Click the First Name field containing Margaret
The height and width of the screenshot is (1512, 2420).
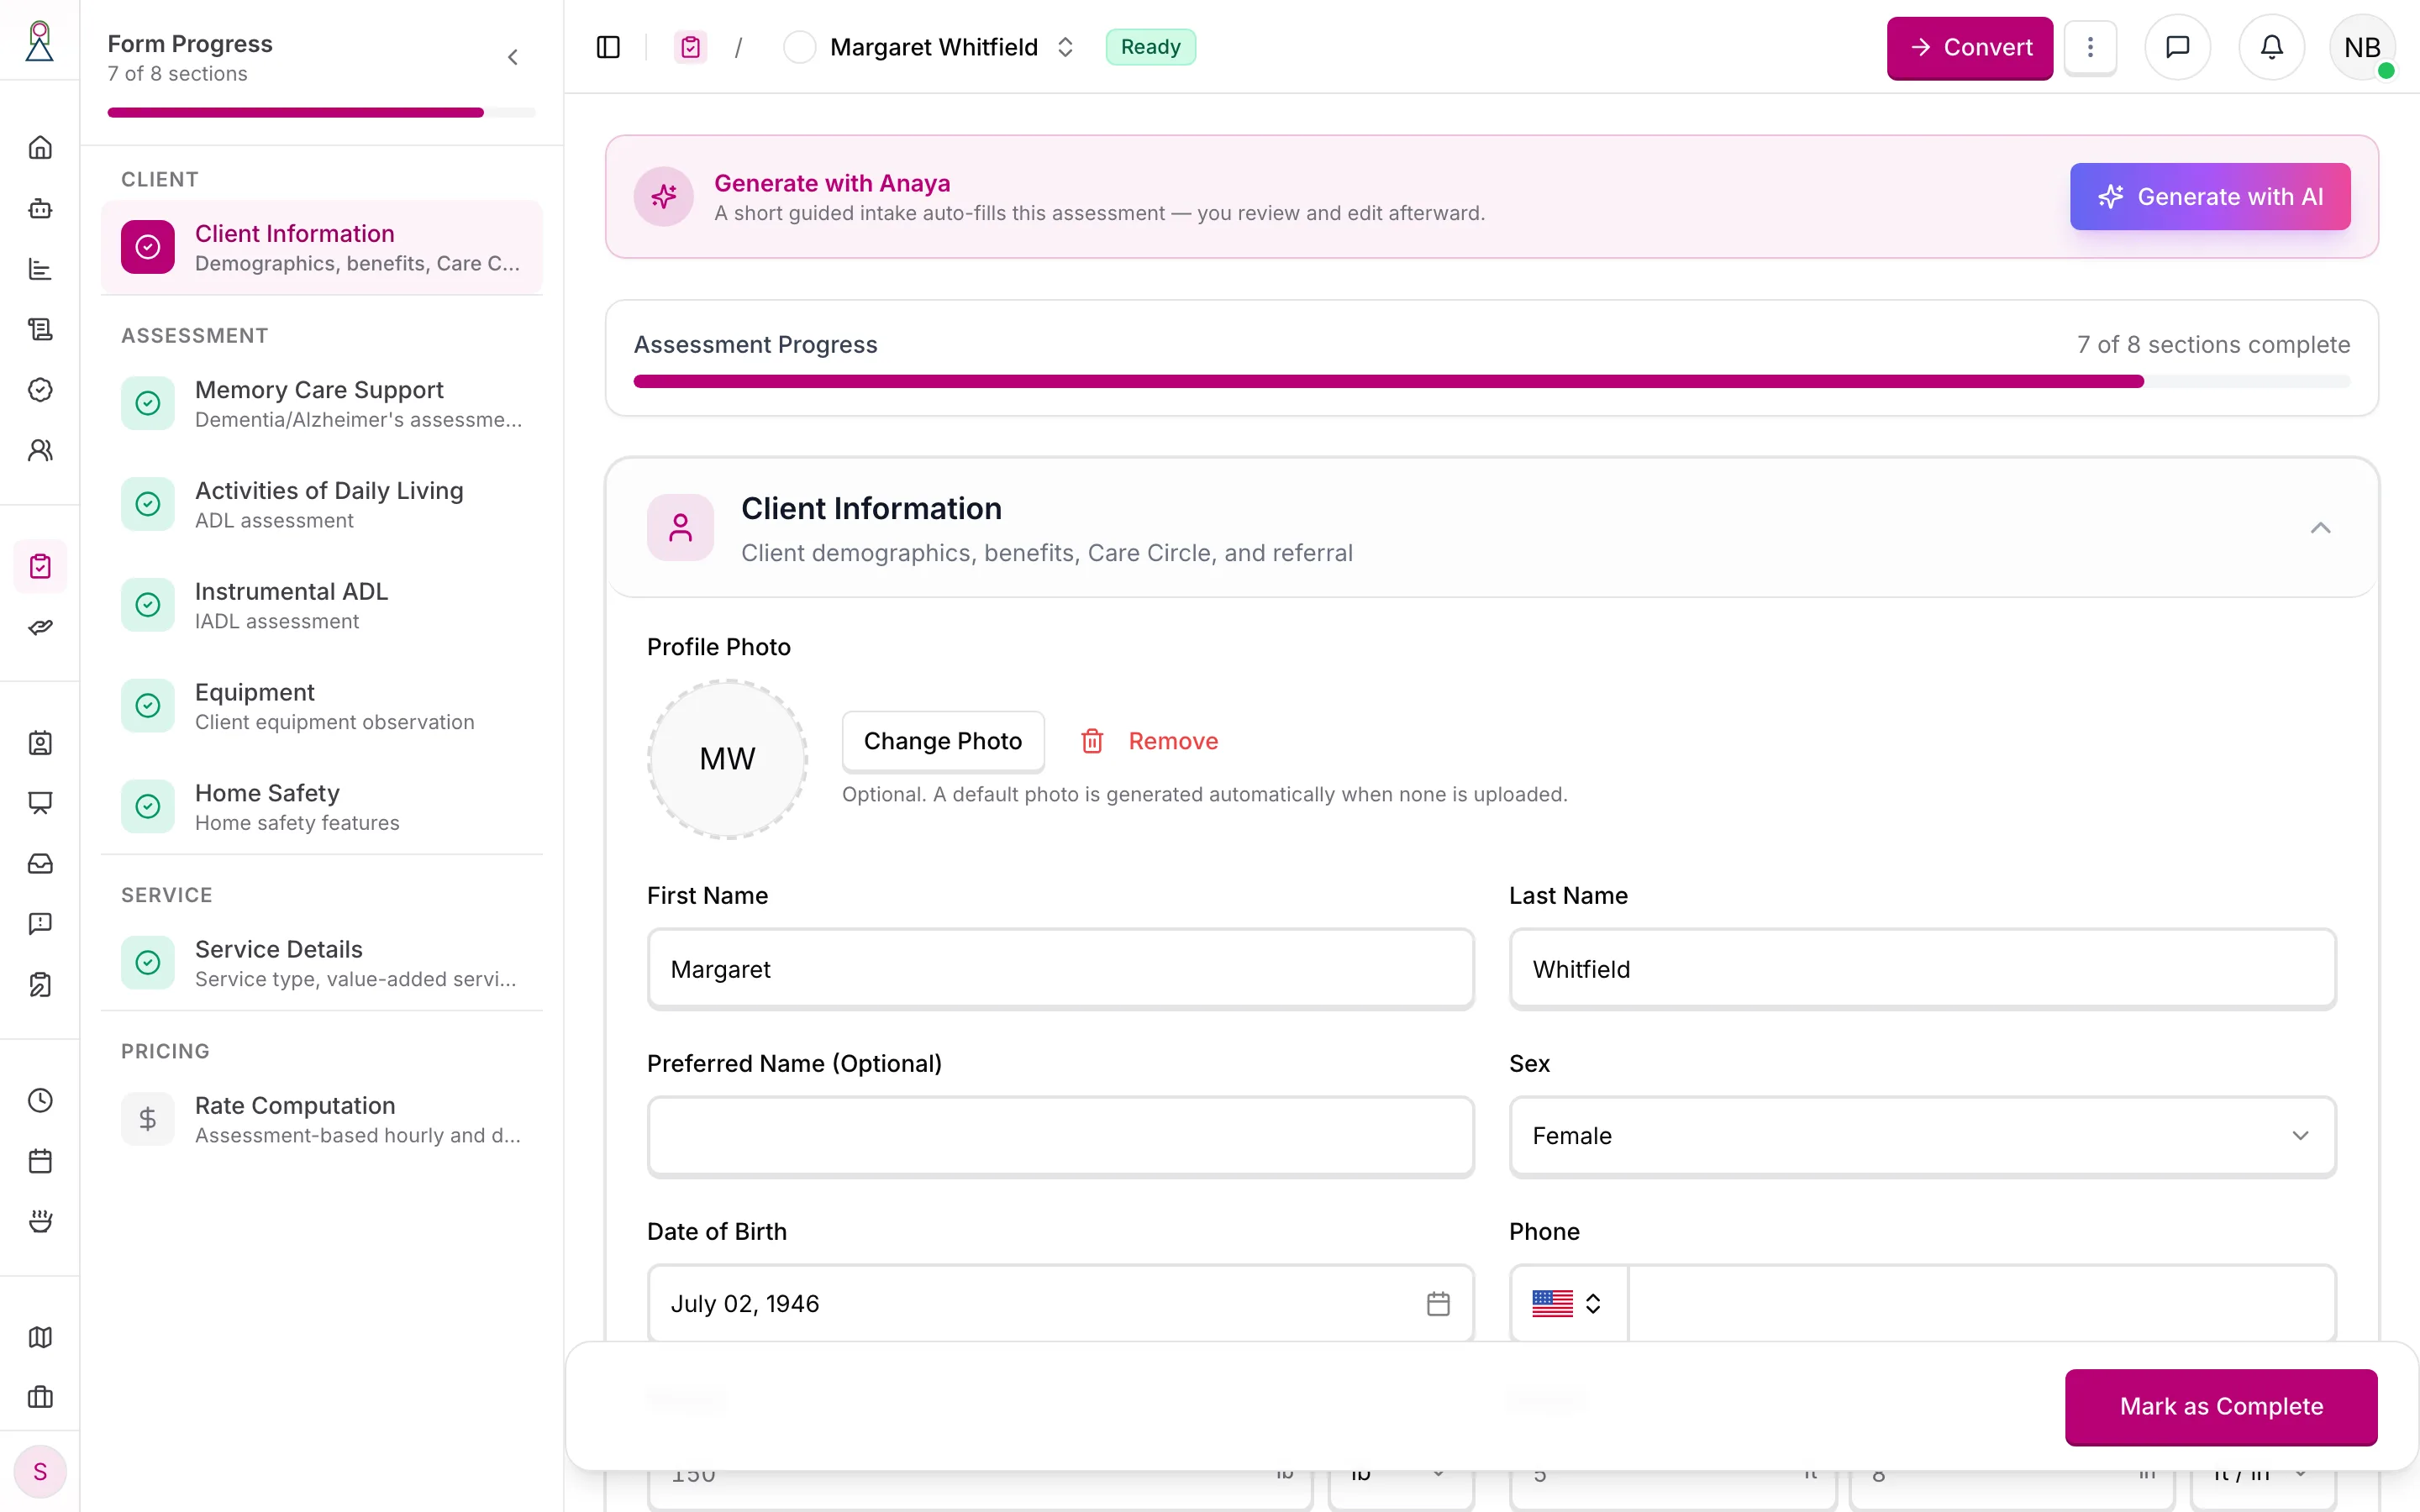click(x=1060, y=969)
